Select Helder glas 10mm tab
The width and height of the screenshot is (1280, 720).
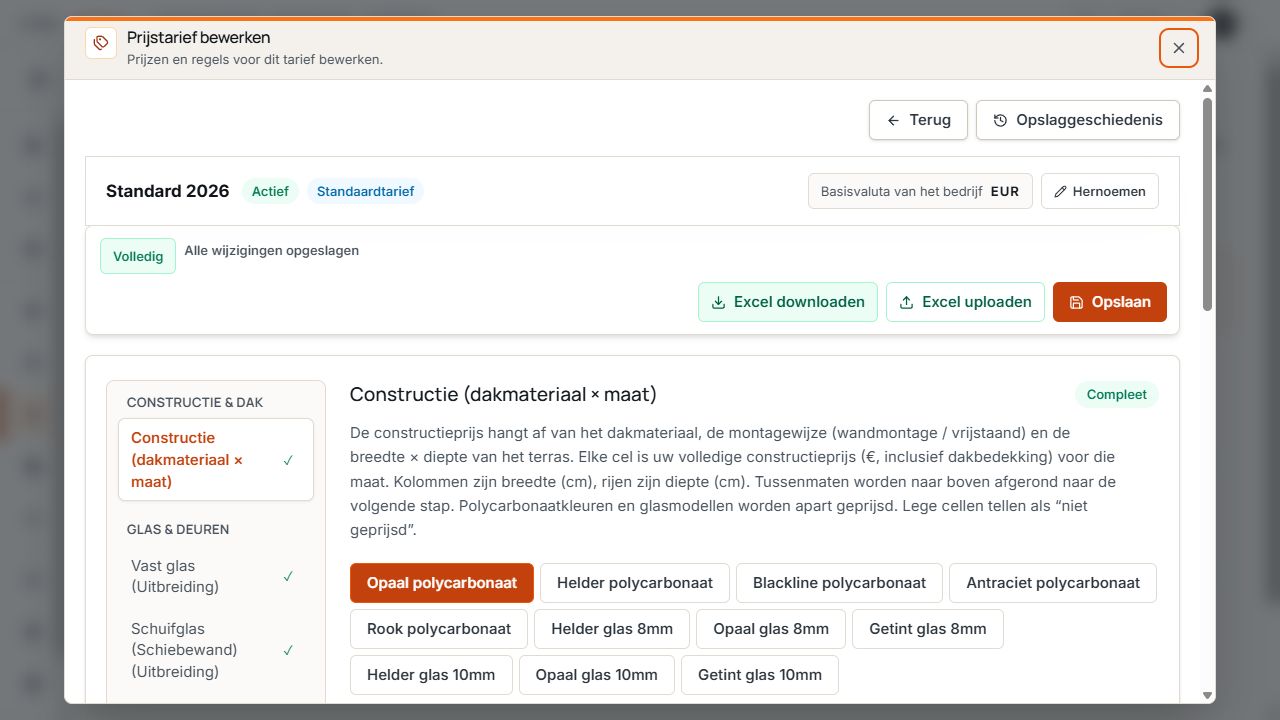click(431, 675)
